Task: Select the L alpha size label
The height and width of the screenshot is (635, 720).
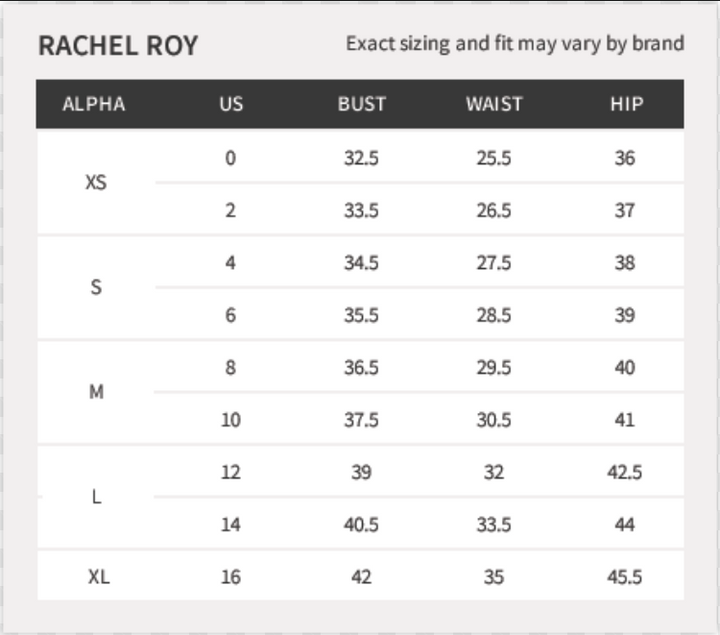Action: coord(96,497)
